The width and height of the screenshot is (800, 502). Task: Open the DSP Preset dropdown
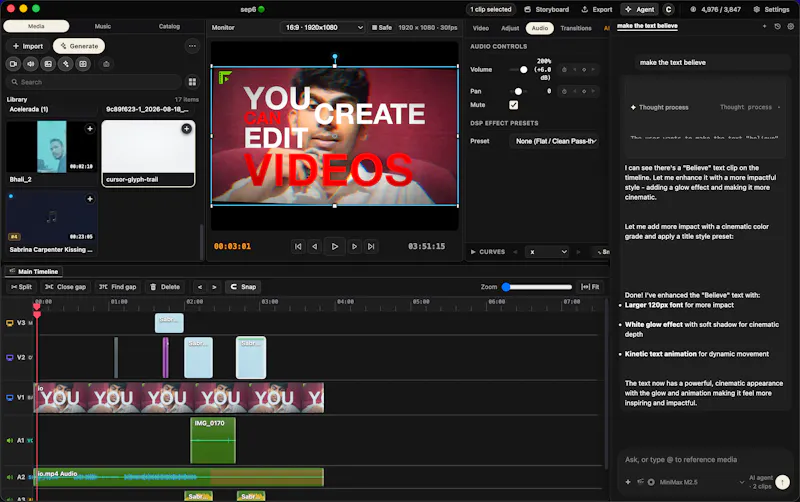click(x=555, y=141)
